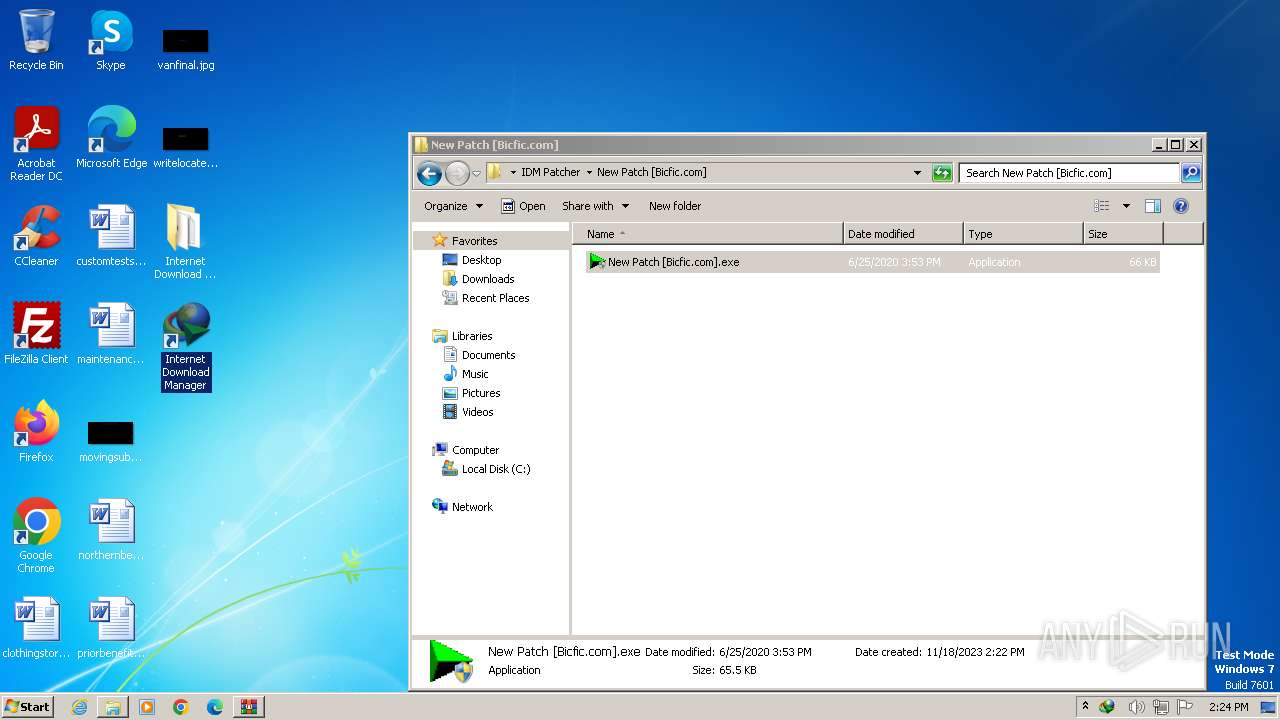Launch FileZilla Client shortcut
Viewport: 1280px width, 720px height.
click(x=36, y=334)
